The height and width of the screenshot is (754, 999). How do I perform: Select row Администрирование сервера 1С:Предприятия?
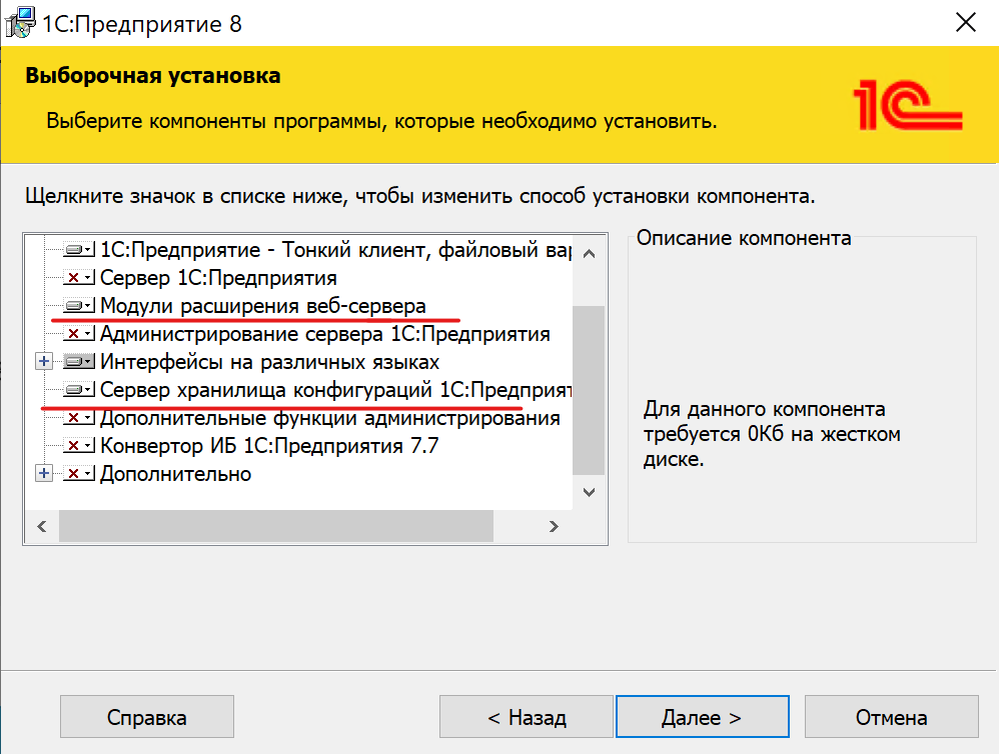(325, 334)
